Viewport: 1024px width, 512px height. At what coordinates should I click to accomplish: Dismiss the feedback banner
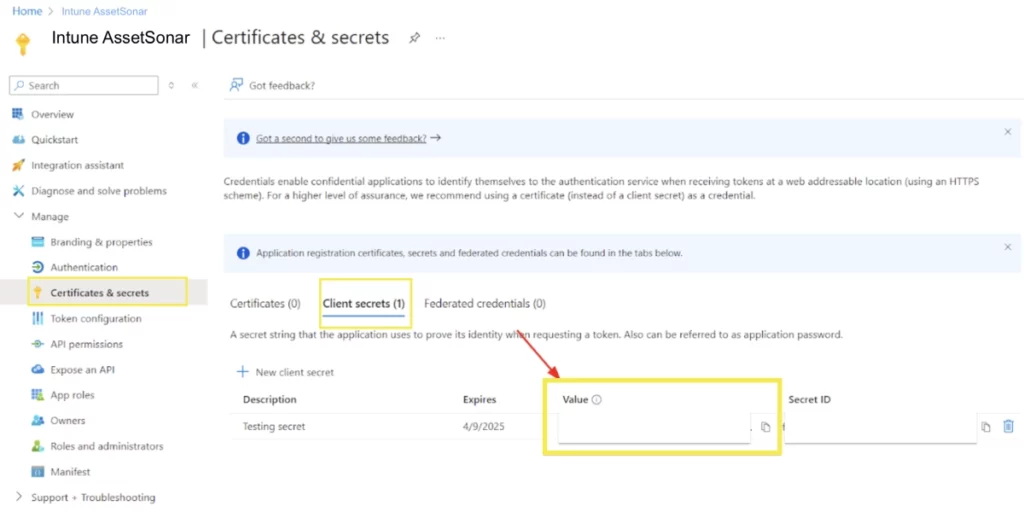tap(1007, 132)
